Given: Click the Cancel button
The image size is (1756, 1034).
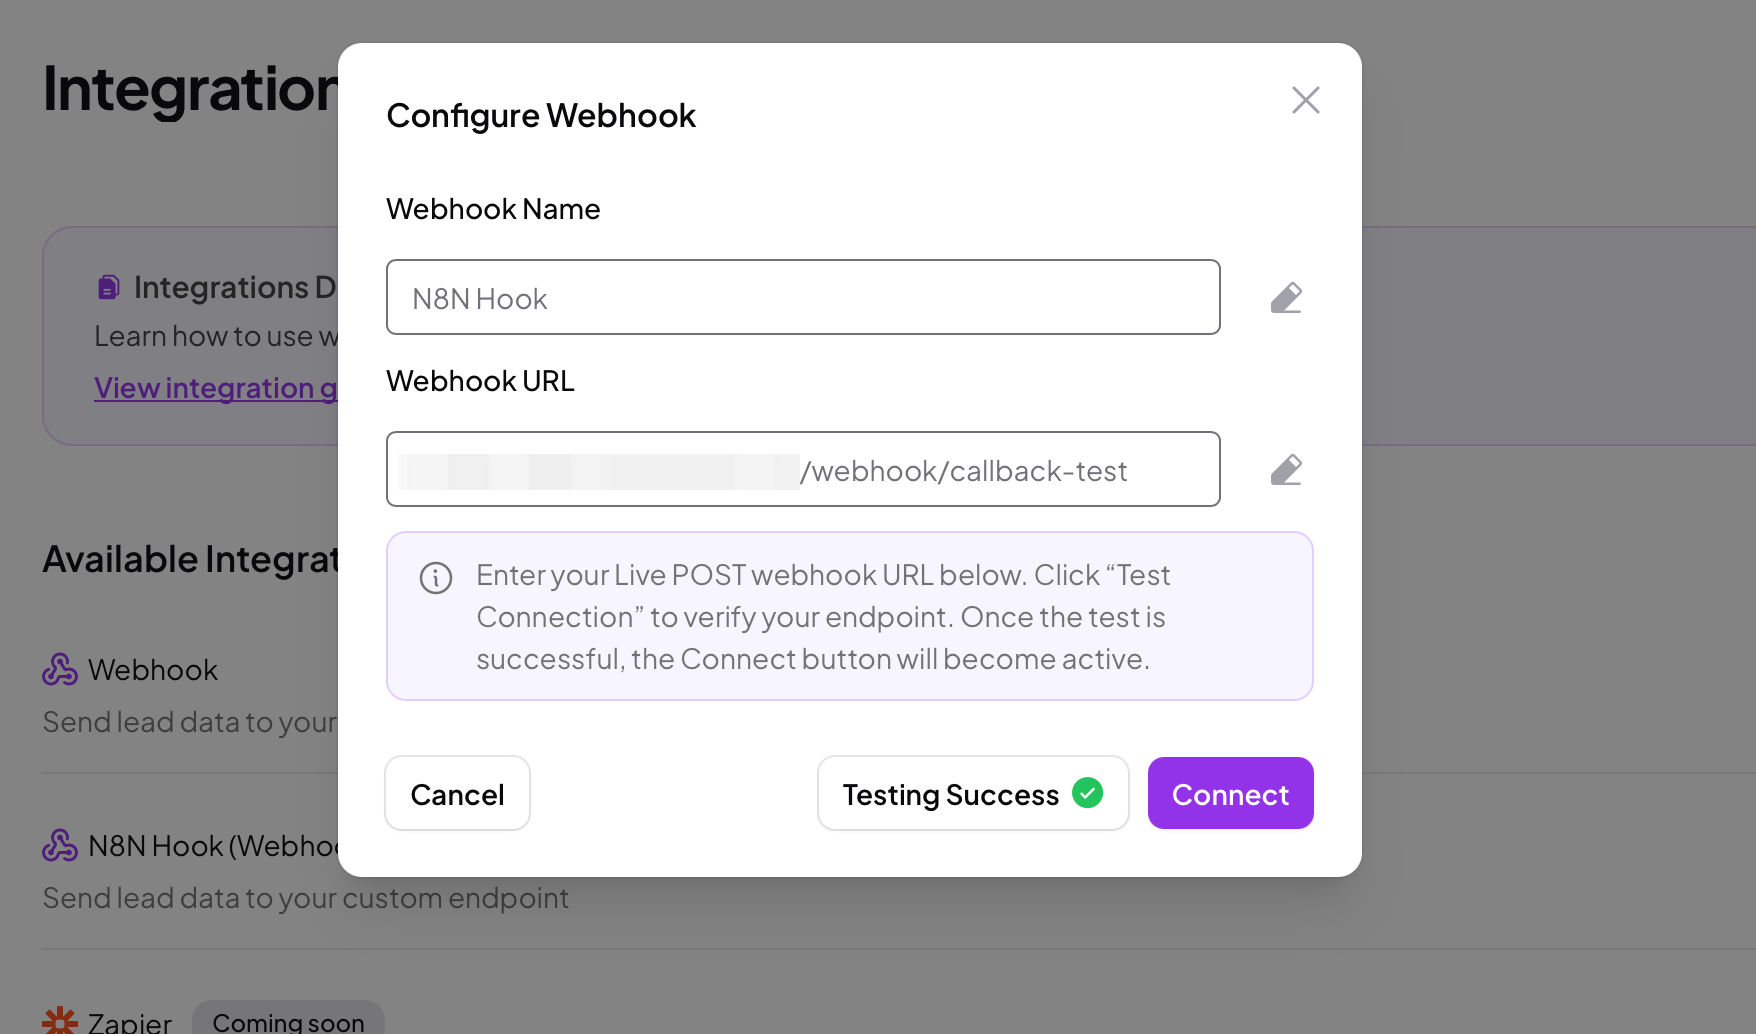Looking at the screenshot, I should click(457, 793).
